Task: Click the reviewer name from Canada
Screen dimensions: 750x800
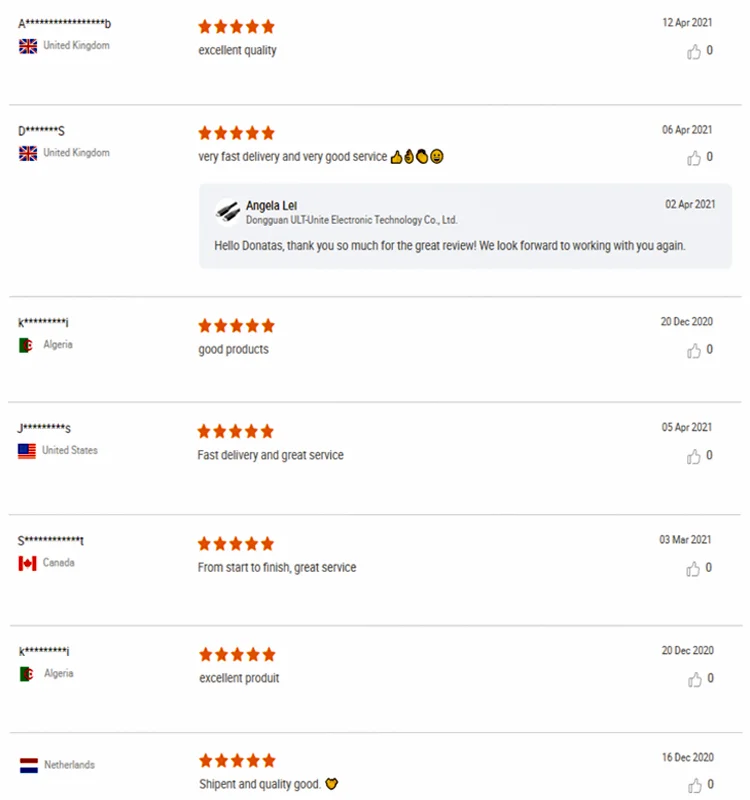Action: (51, 541)
